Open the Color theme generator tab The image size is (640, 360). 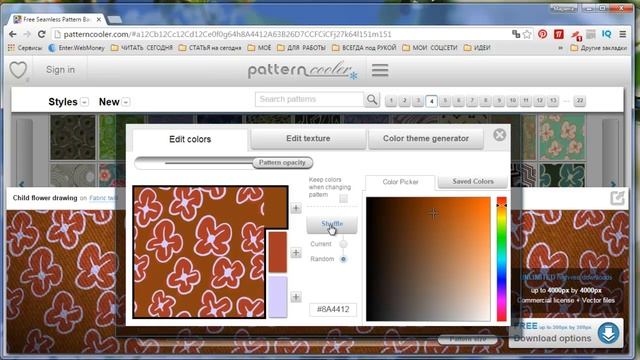click(x=426, y=139)
